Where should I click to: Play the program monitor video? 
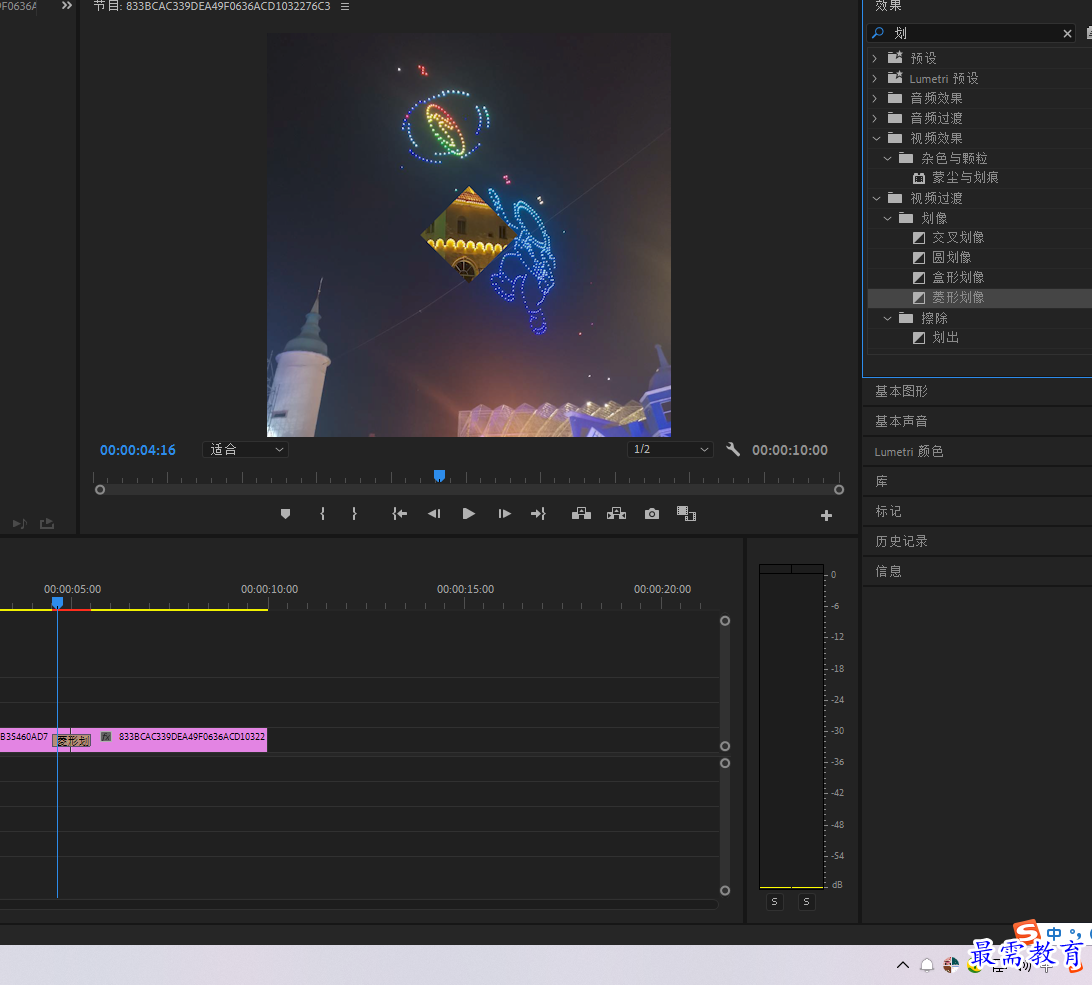(469, 514)
